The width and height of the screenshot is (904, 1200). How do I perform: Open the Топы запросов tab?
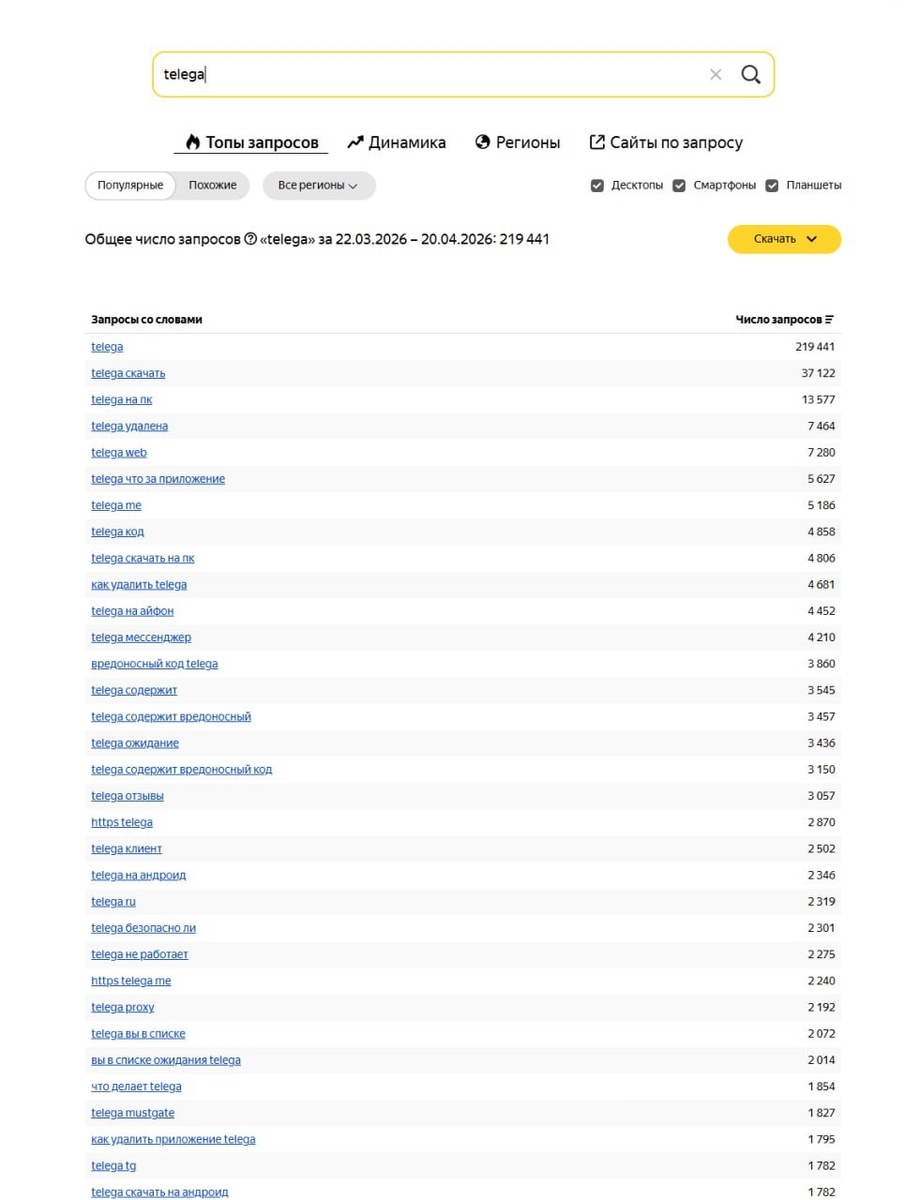pyautogui.click(x=251, y=142)
